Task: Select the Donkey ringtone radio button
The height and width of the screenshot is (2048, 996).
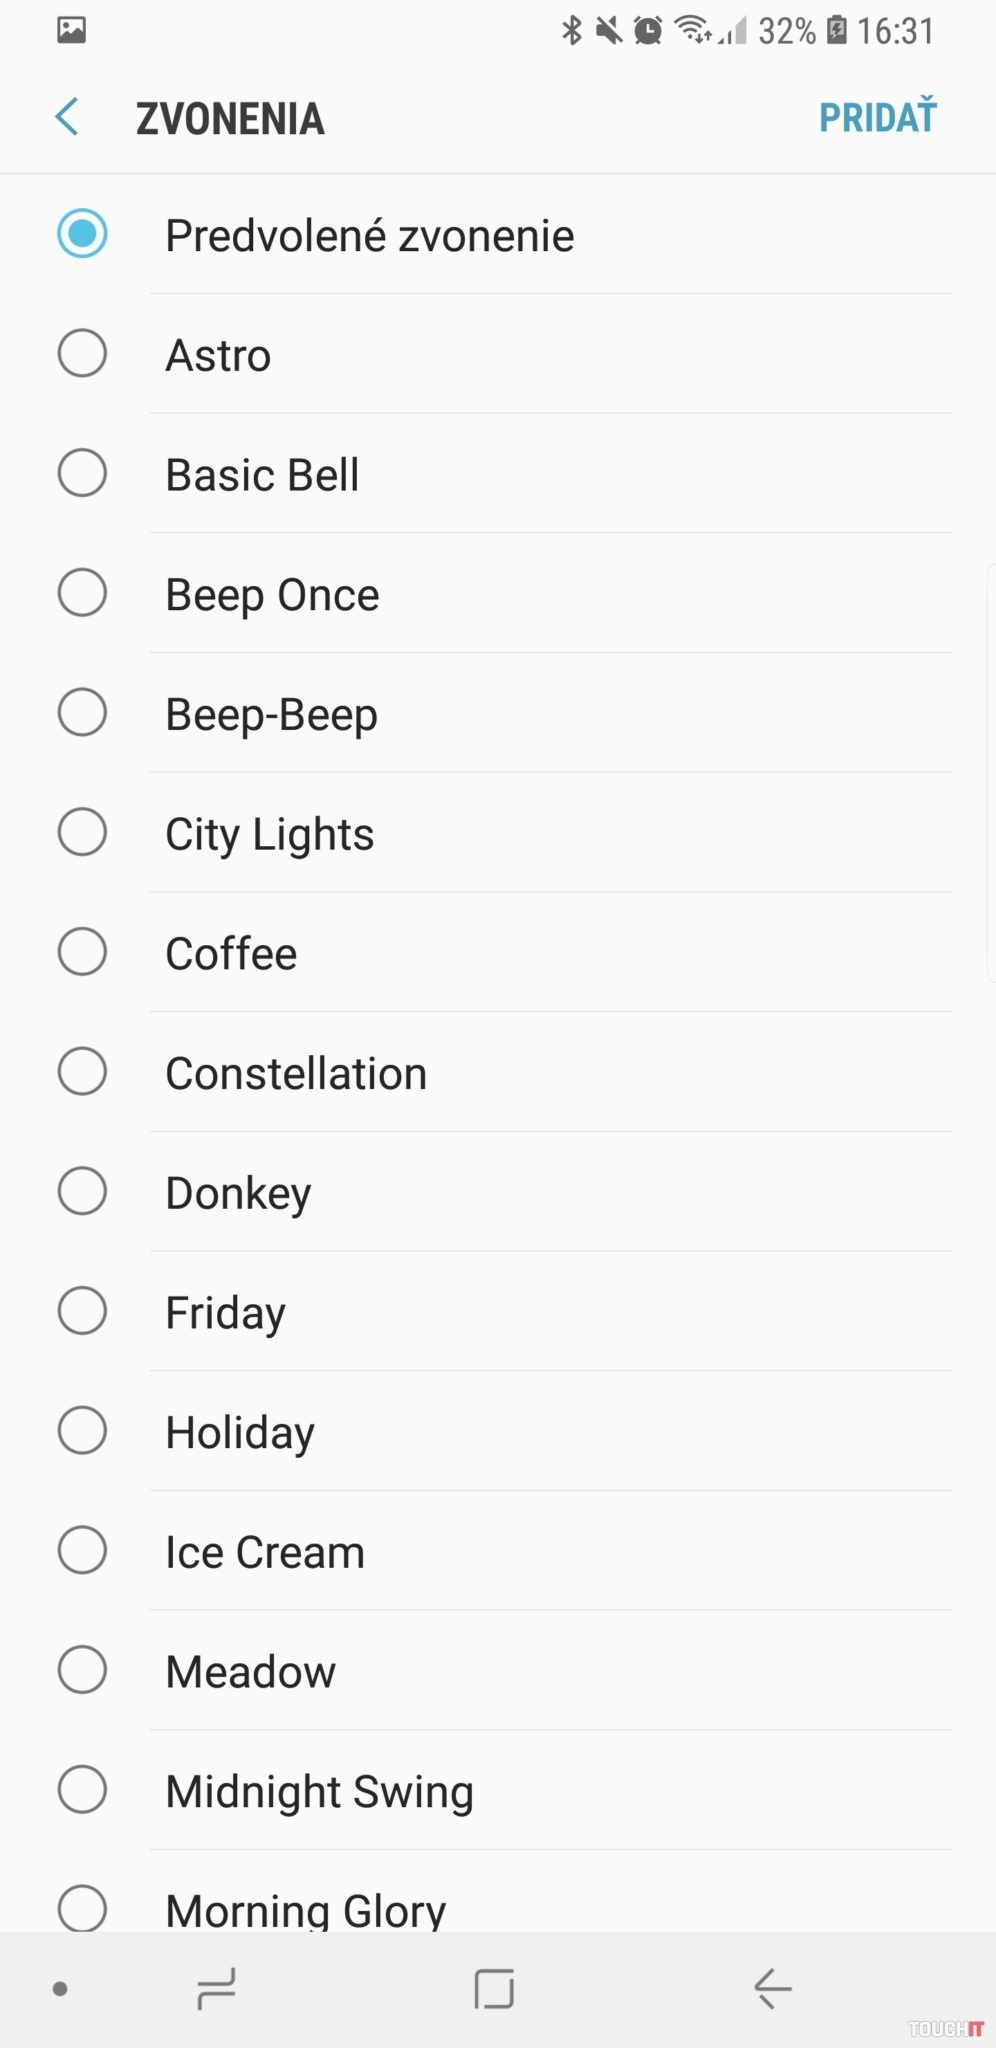Action: 82,1191
